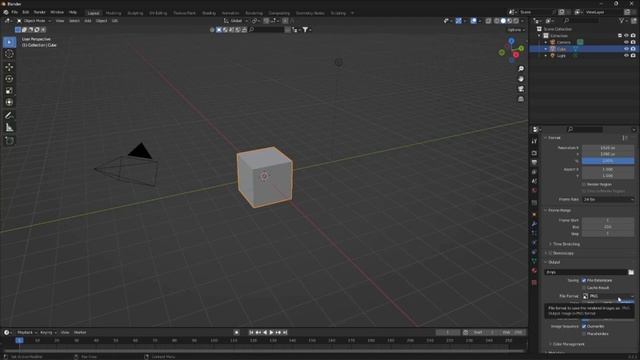
Task: Expand the Camera item in outliner
Action: [x=546, y=42]
